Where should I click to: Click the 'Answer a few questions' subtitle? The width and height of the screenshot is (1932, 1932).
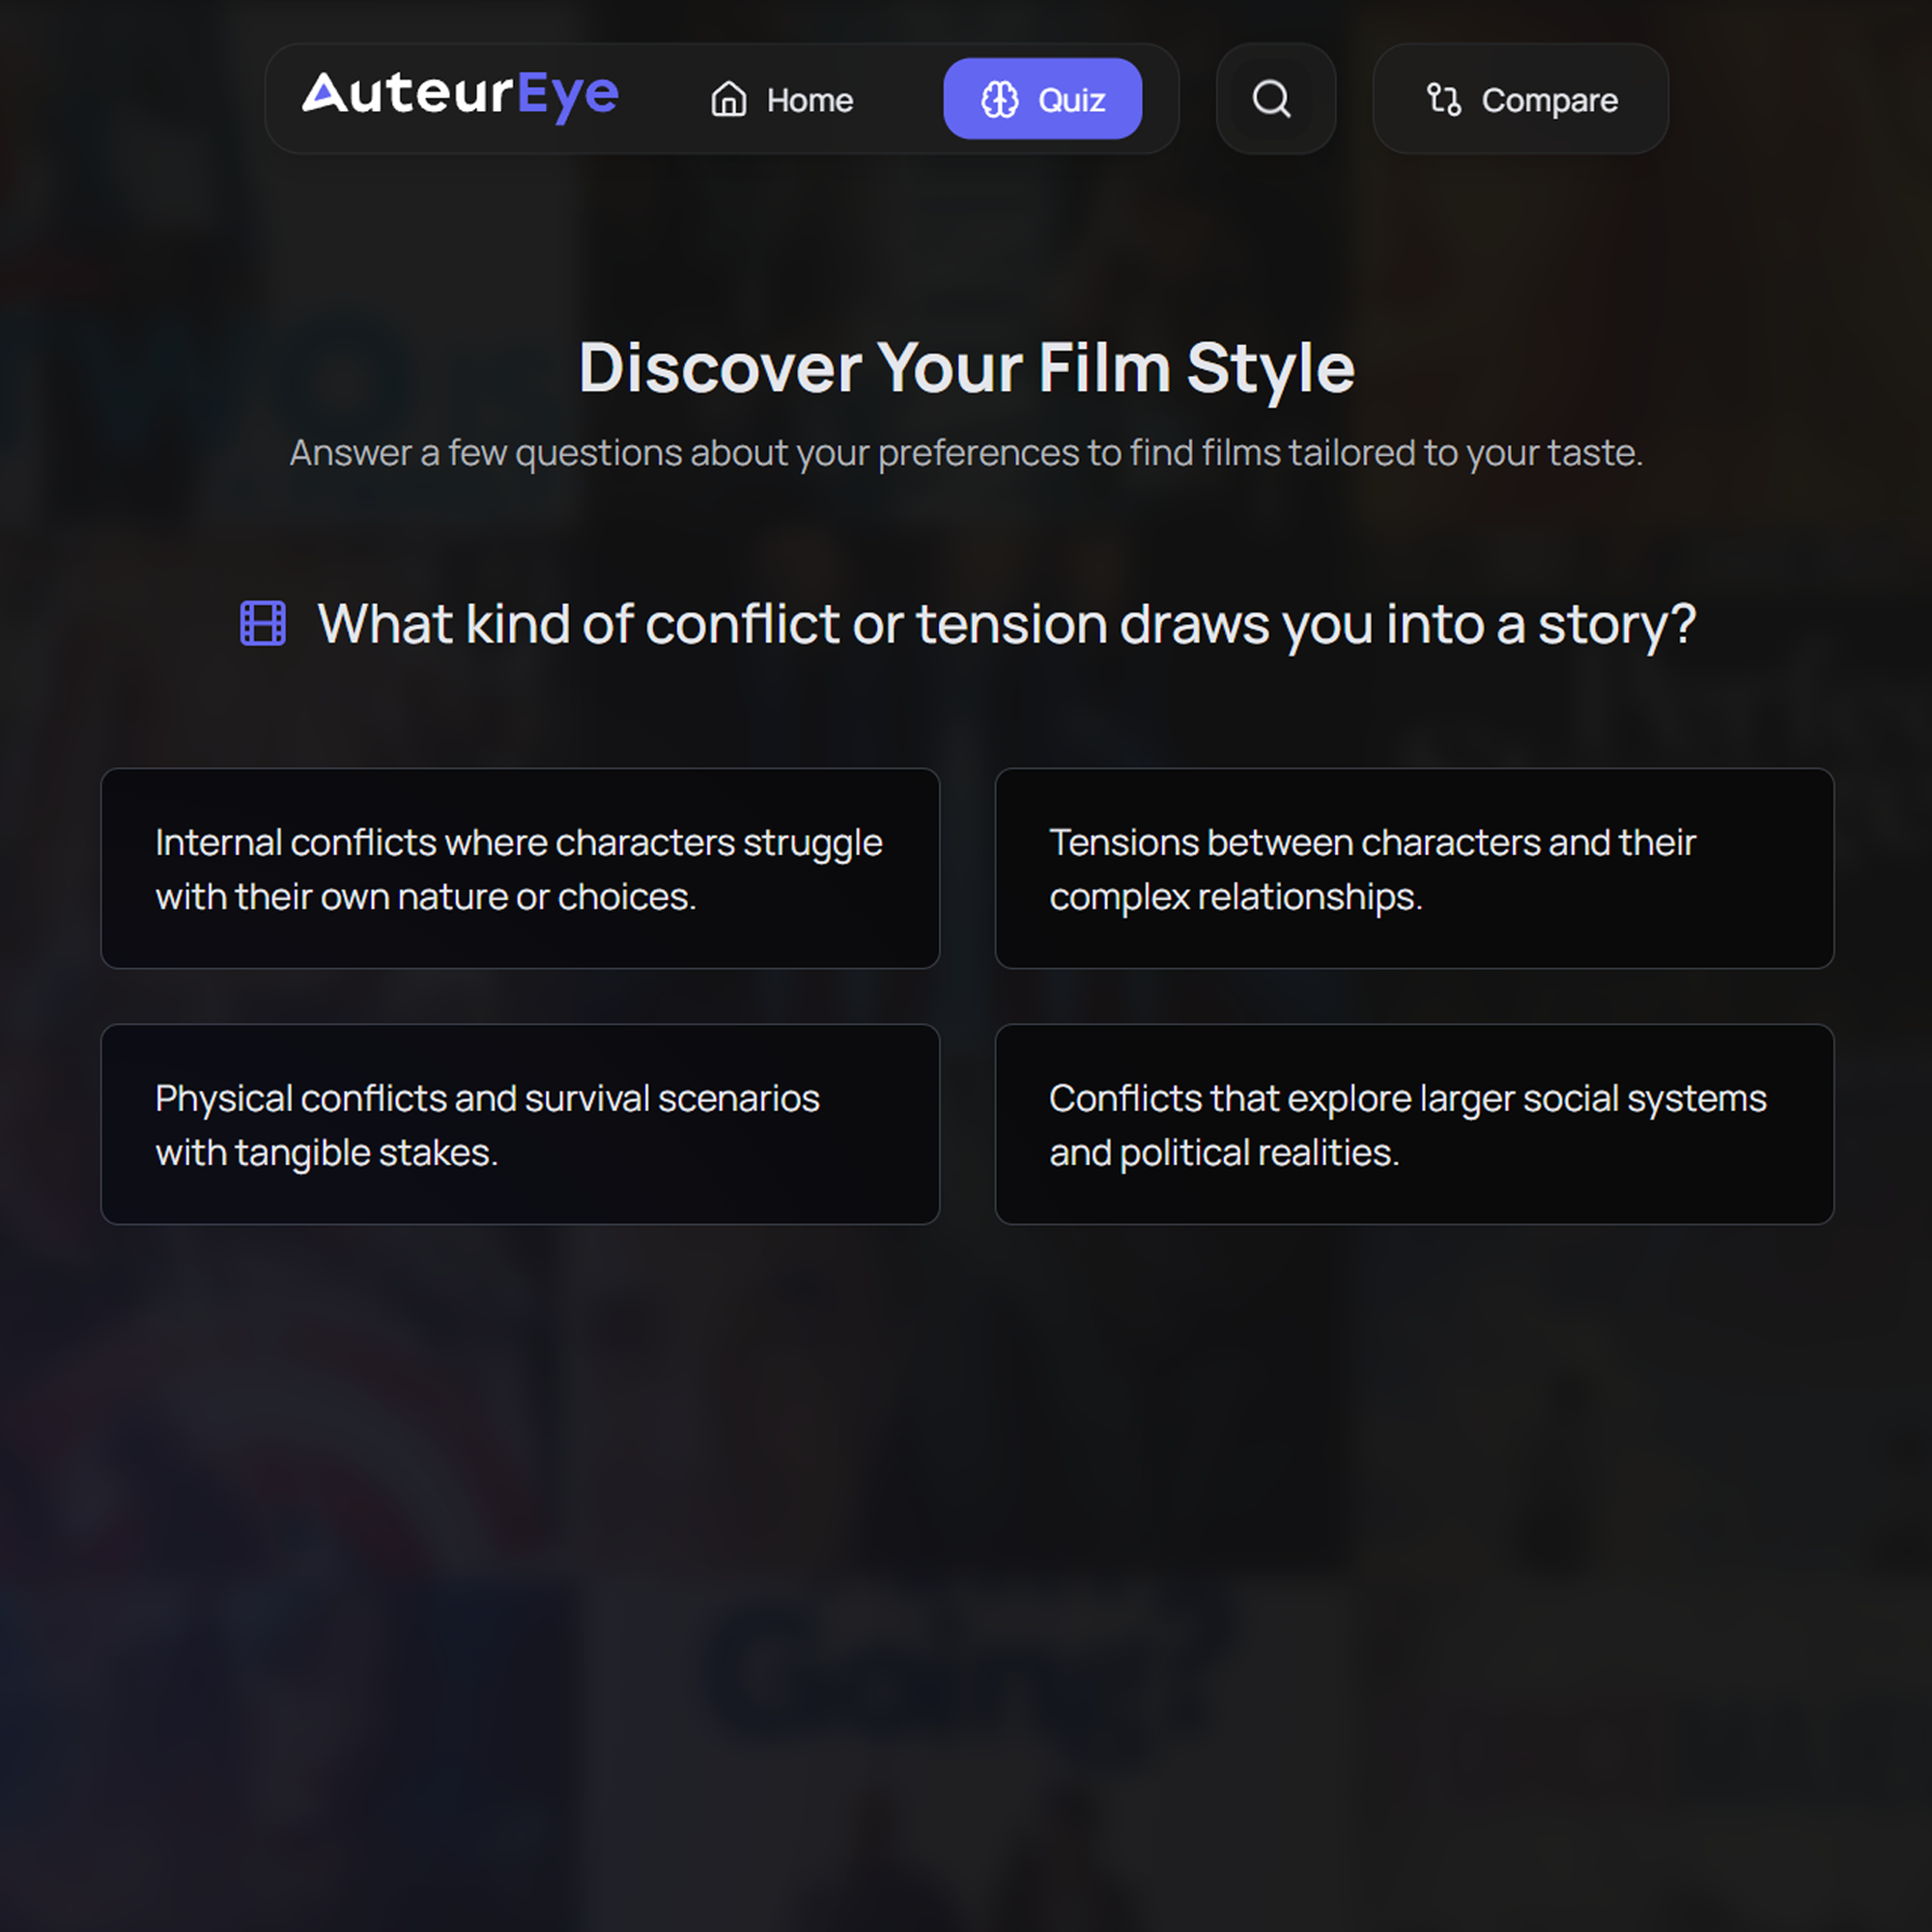pyautogui.click(x=966, y=453)
